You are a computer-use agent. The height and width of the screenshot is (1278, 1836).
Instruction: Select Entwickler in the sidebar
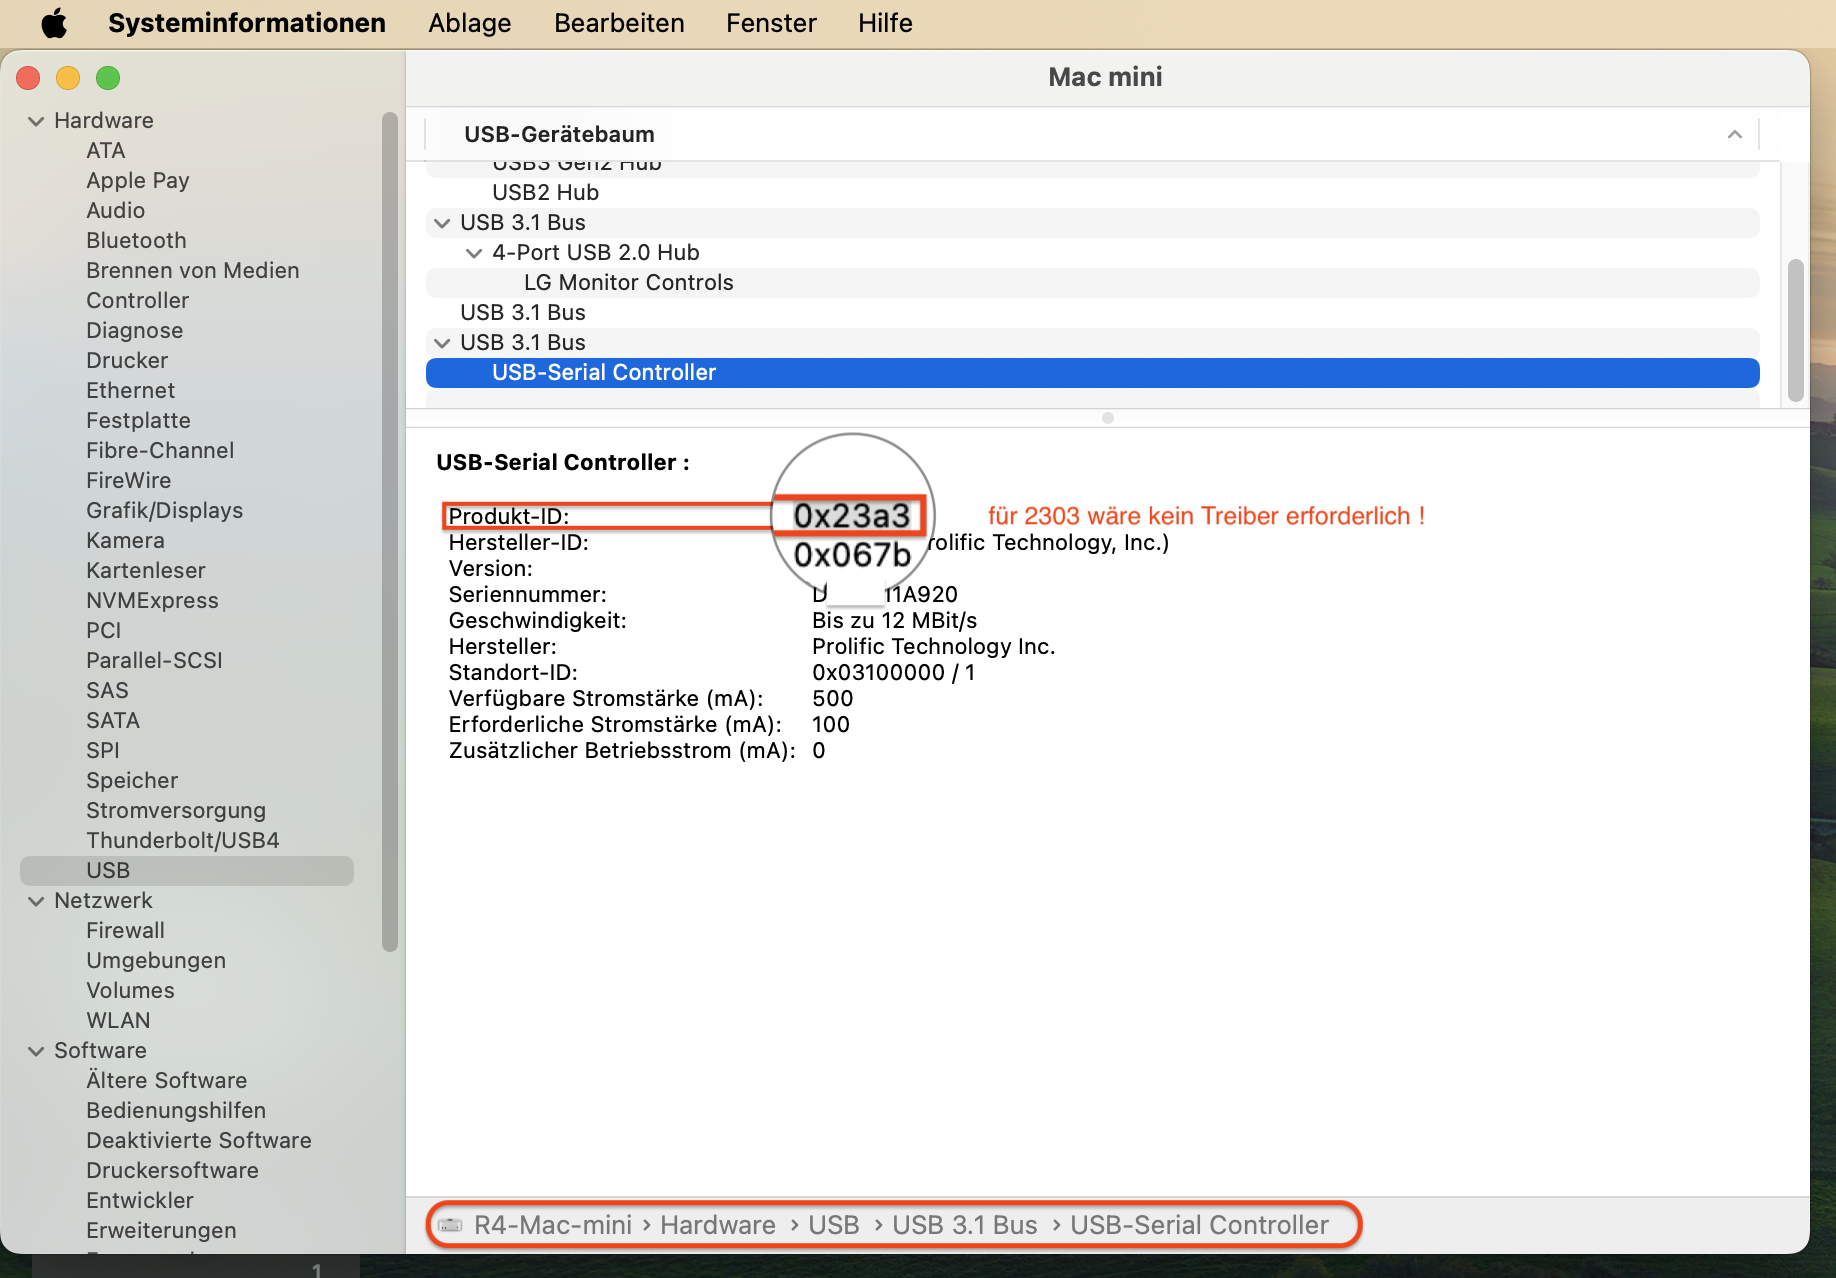[x=140, y=1200]
